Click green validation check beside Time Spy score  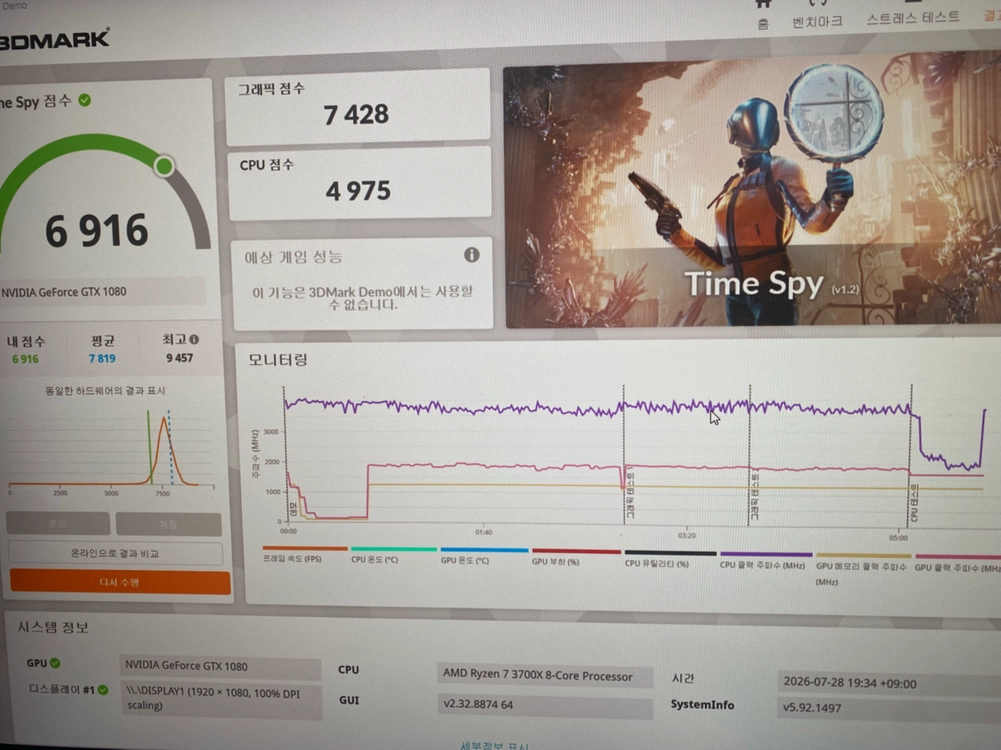[x=84, y=100]
